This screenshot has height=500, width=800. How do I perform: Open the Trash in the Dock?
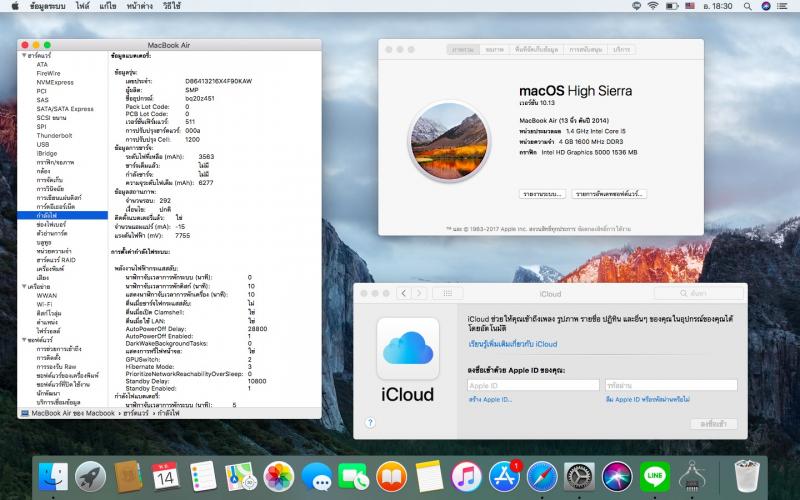tap(746, 477)
